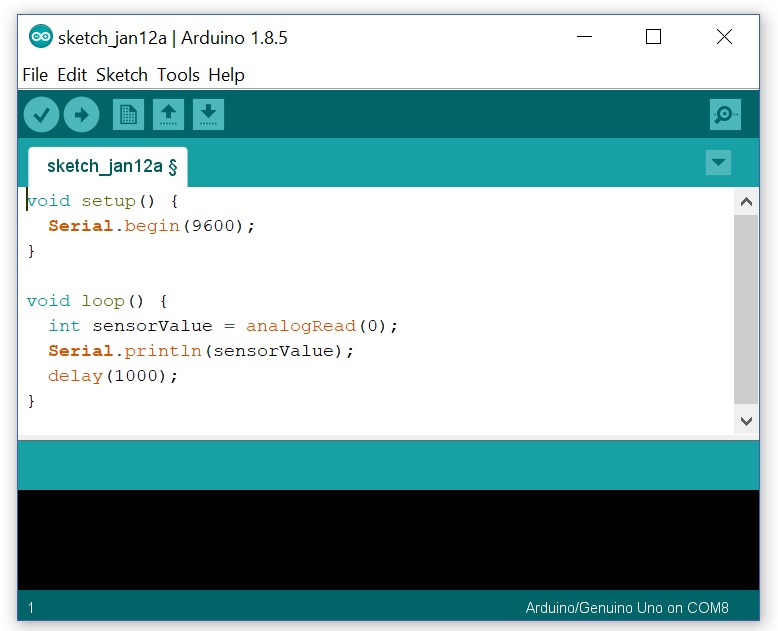Minimize the Arduino window

click(x=584, y=37)
